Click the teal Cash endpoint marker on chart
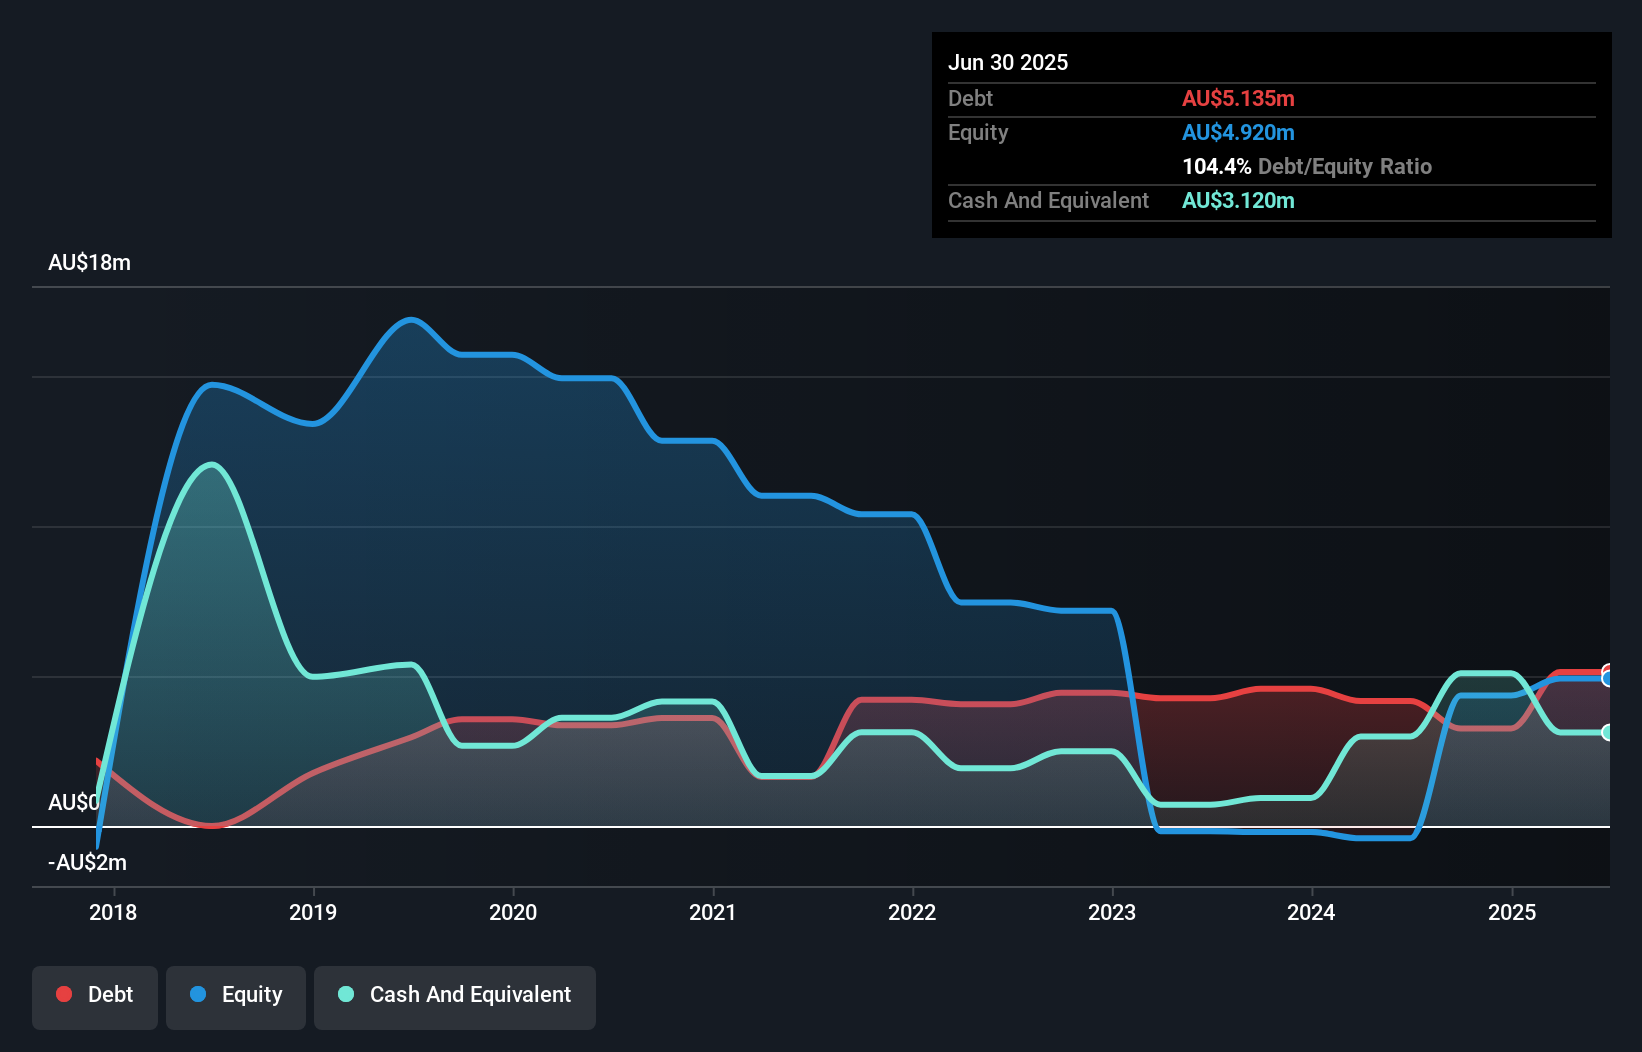The image size is (1642, 1052). point(1608,732)
